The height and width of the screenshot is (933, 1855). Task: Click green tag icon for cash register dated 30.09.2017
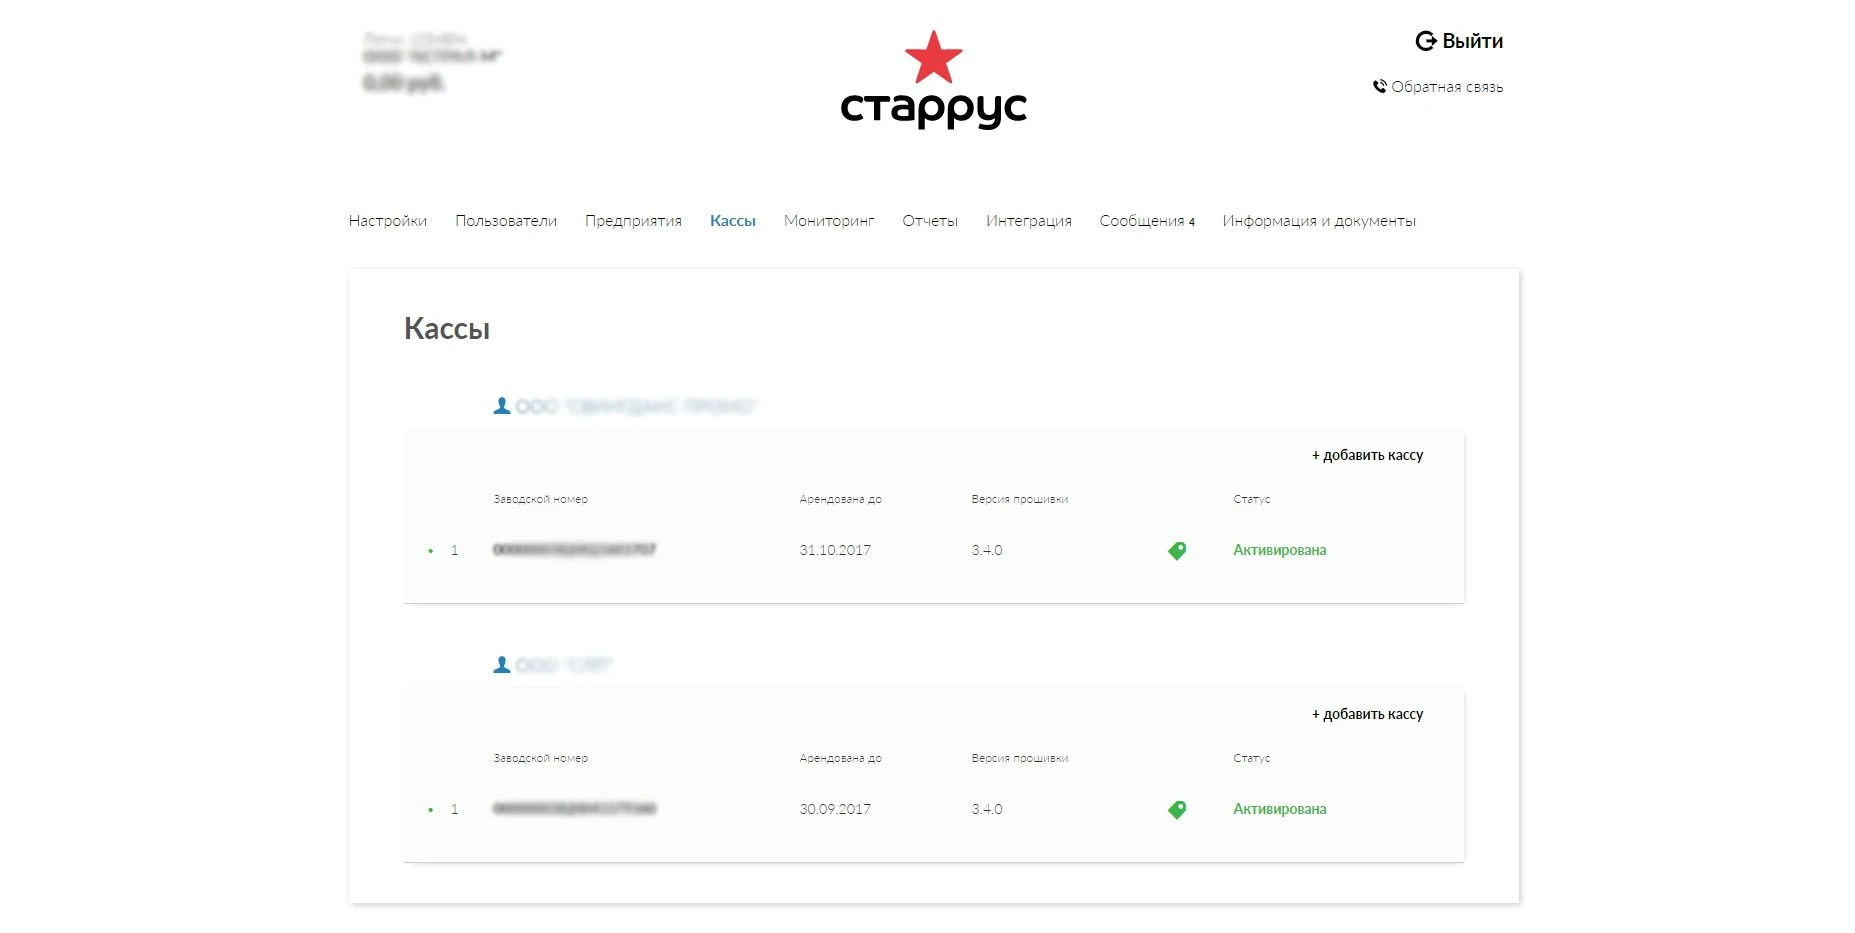(x=1177, y=810)
